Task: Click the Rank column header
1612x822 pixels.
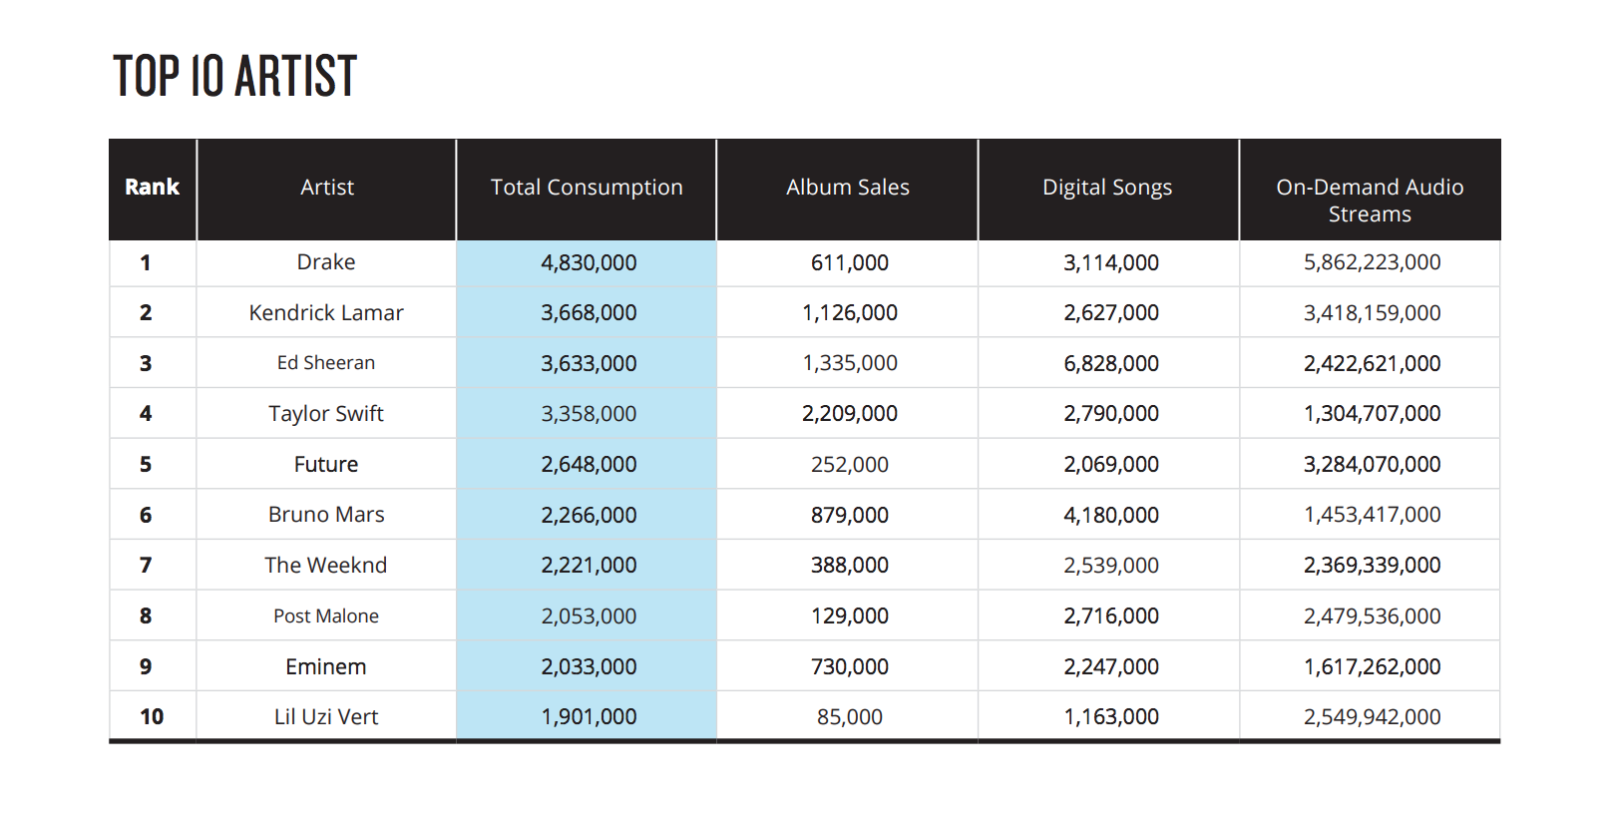Action: (152, 187)
